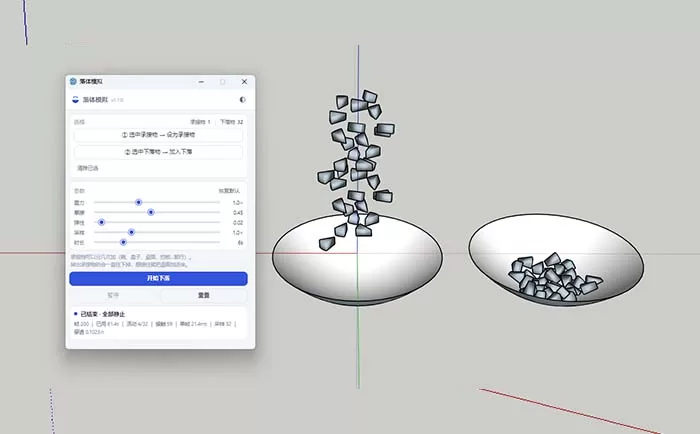Click the greyed pause button
The width and height of the screenshot is (700, 434).
(113, 295)
